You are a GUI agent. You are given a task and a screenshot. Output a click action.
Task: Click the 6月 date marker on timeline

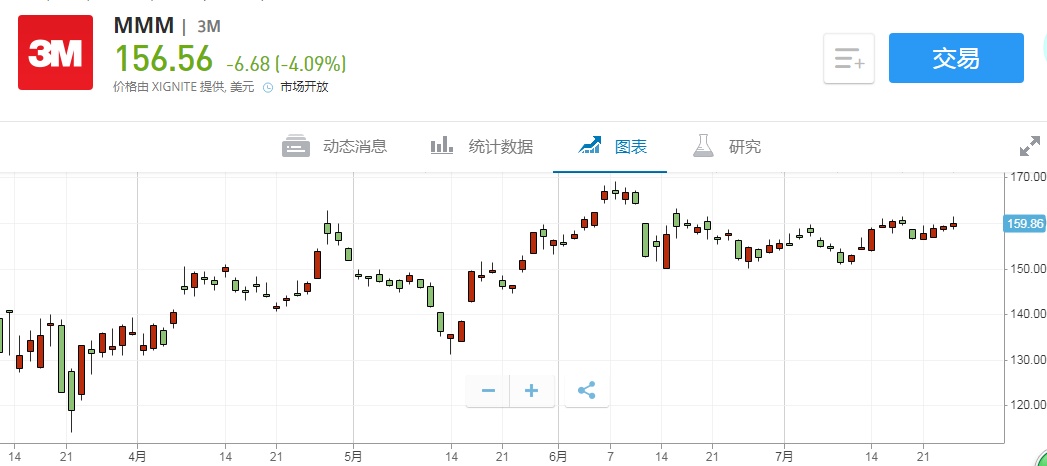[x=559, y=456]
